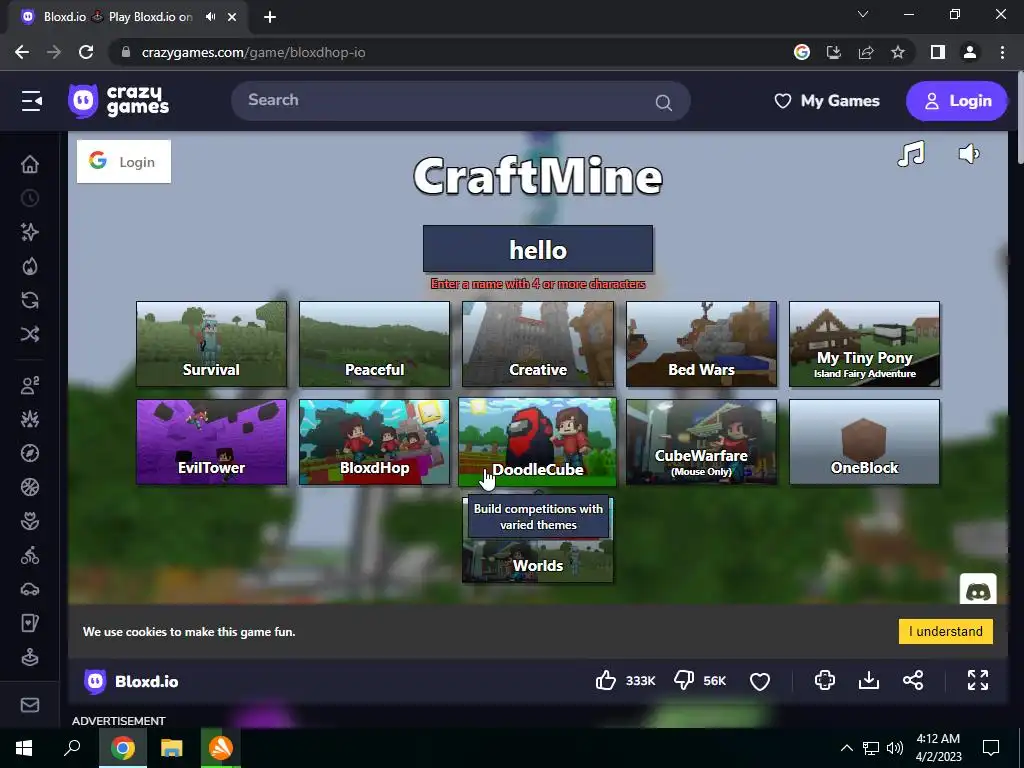Click the Home icon in sidebar
The height and width of the screenshot is (768, 1024).
[x=30, y=164]
